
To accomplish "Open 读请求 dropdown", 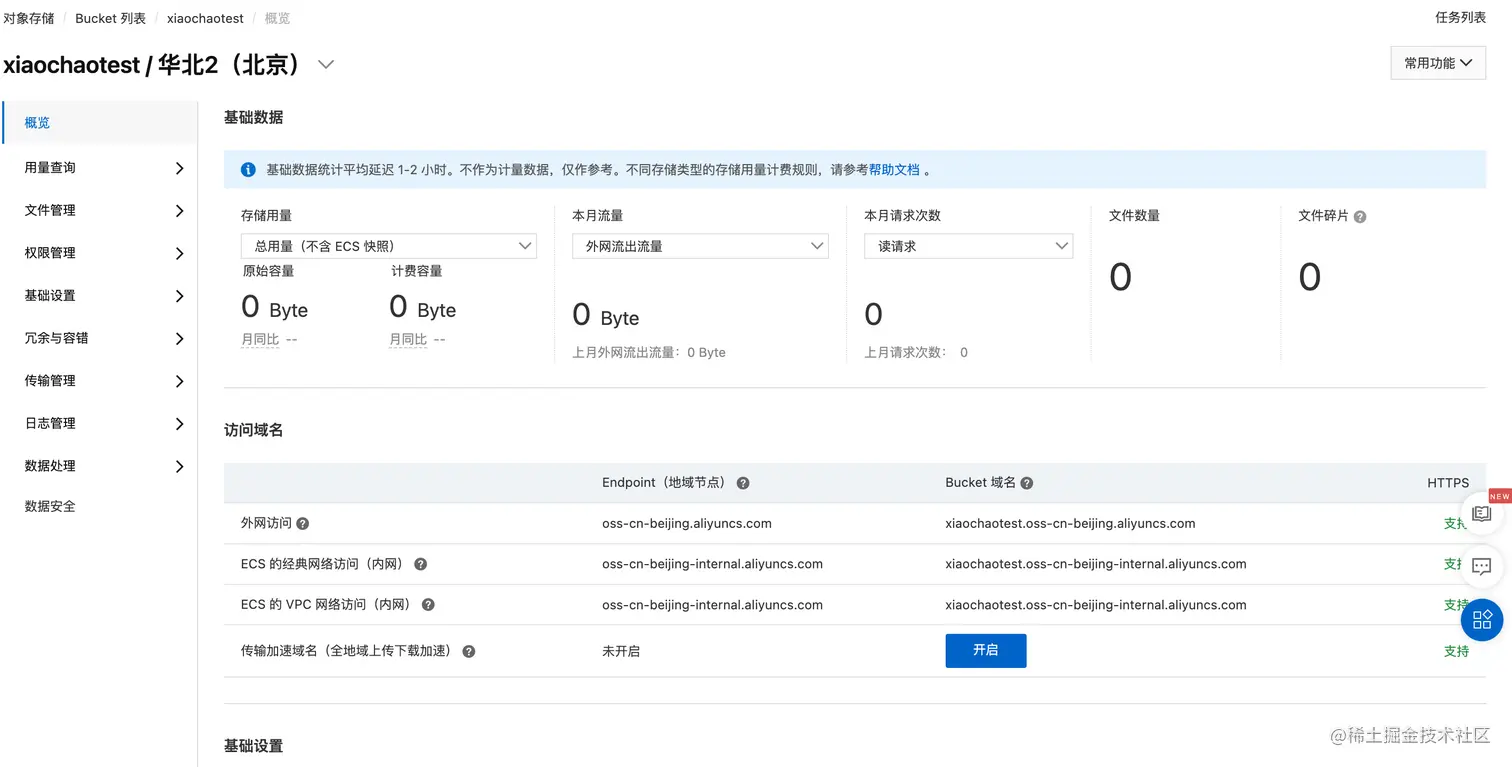I will point(968,246).
